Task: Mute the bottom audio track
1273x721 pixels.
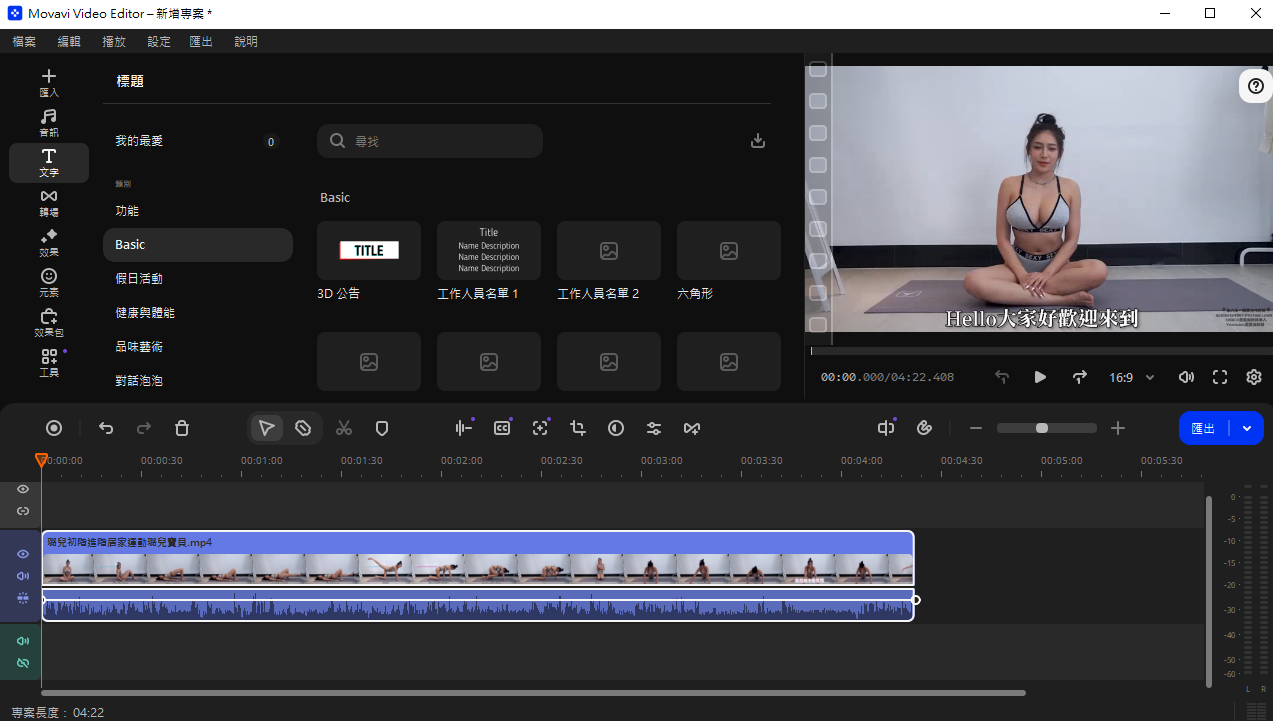Action: [23, 641]
